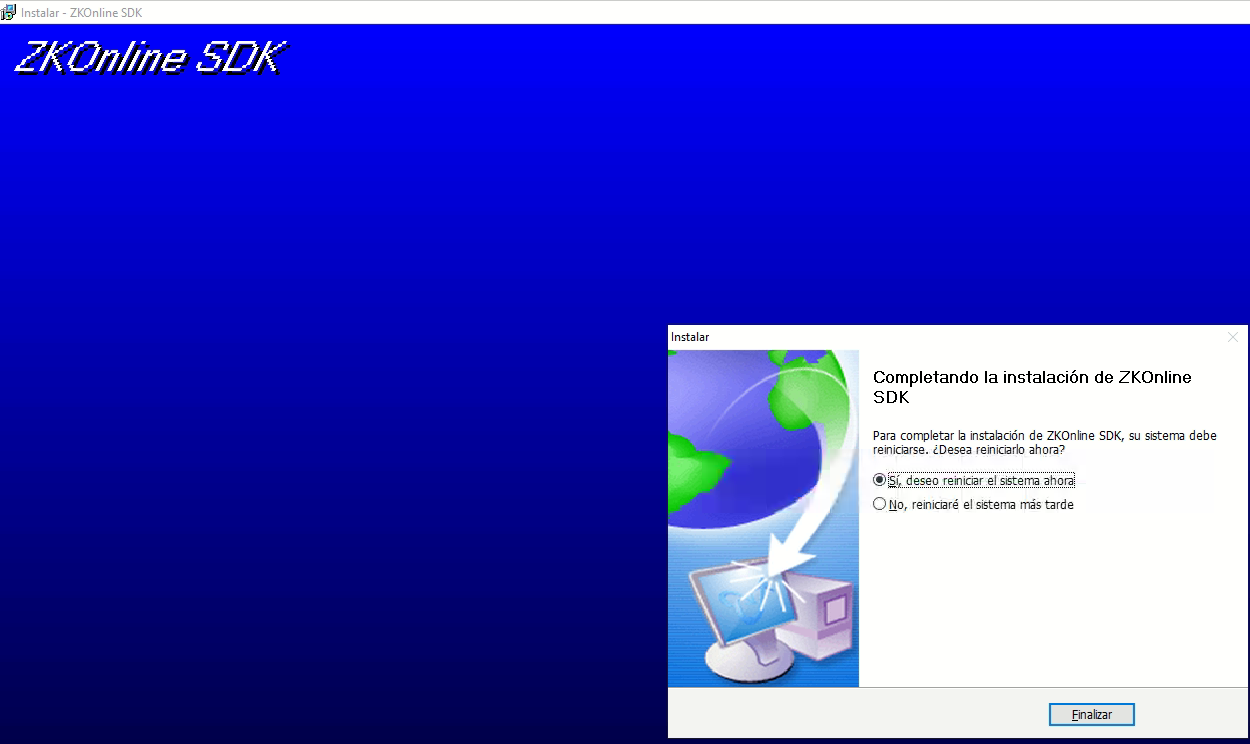This screenshot has height=744, width=1250.
Task: Click the label text "deseo reiniciar el sistema ahora"
Action: point(988,480)
